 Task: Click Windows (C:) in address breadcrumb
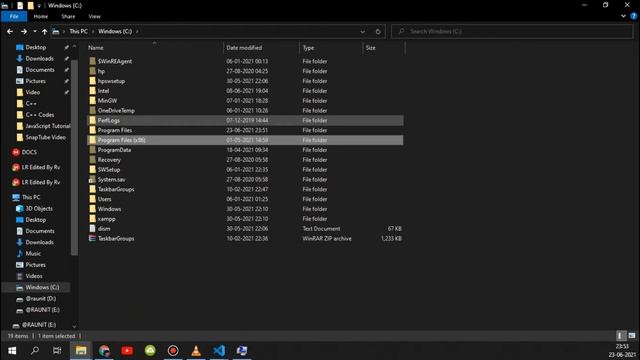click(115, 31)
